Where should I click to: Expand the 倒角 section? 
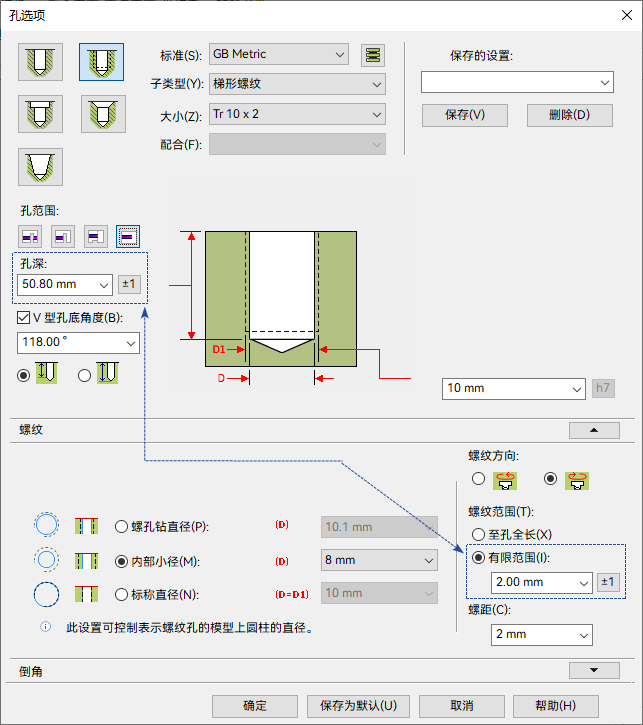594,670
